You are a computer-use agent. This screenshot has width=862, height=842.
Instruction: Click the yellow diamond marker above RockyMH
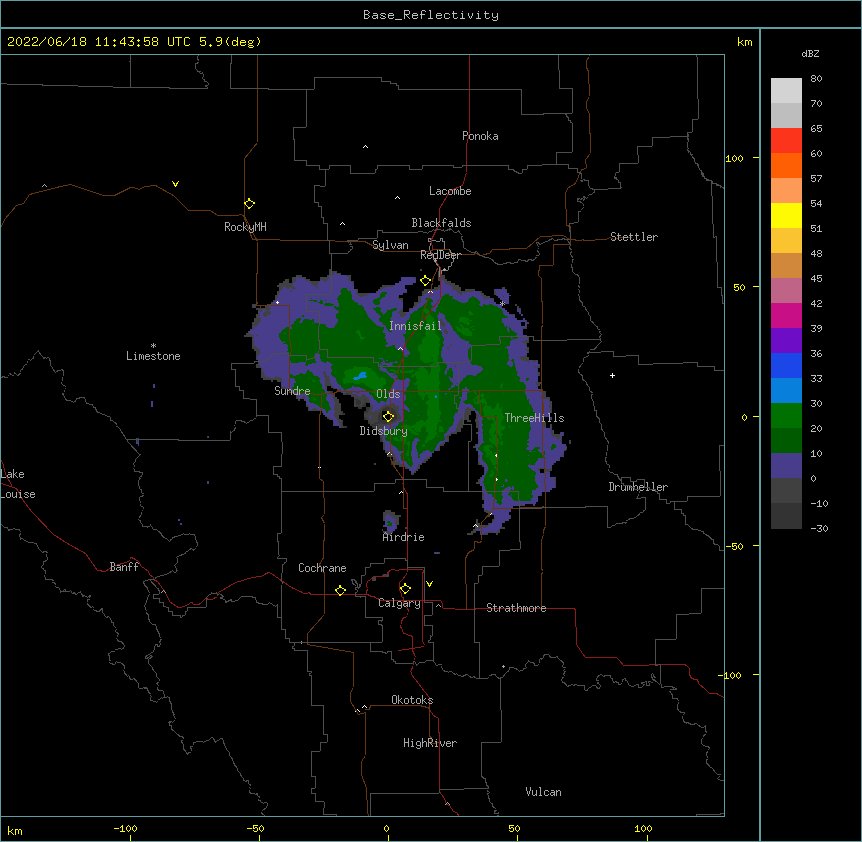pos(250,204)
